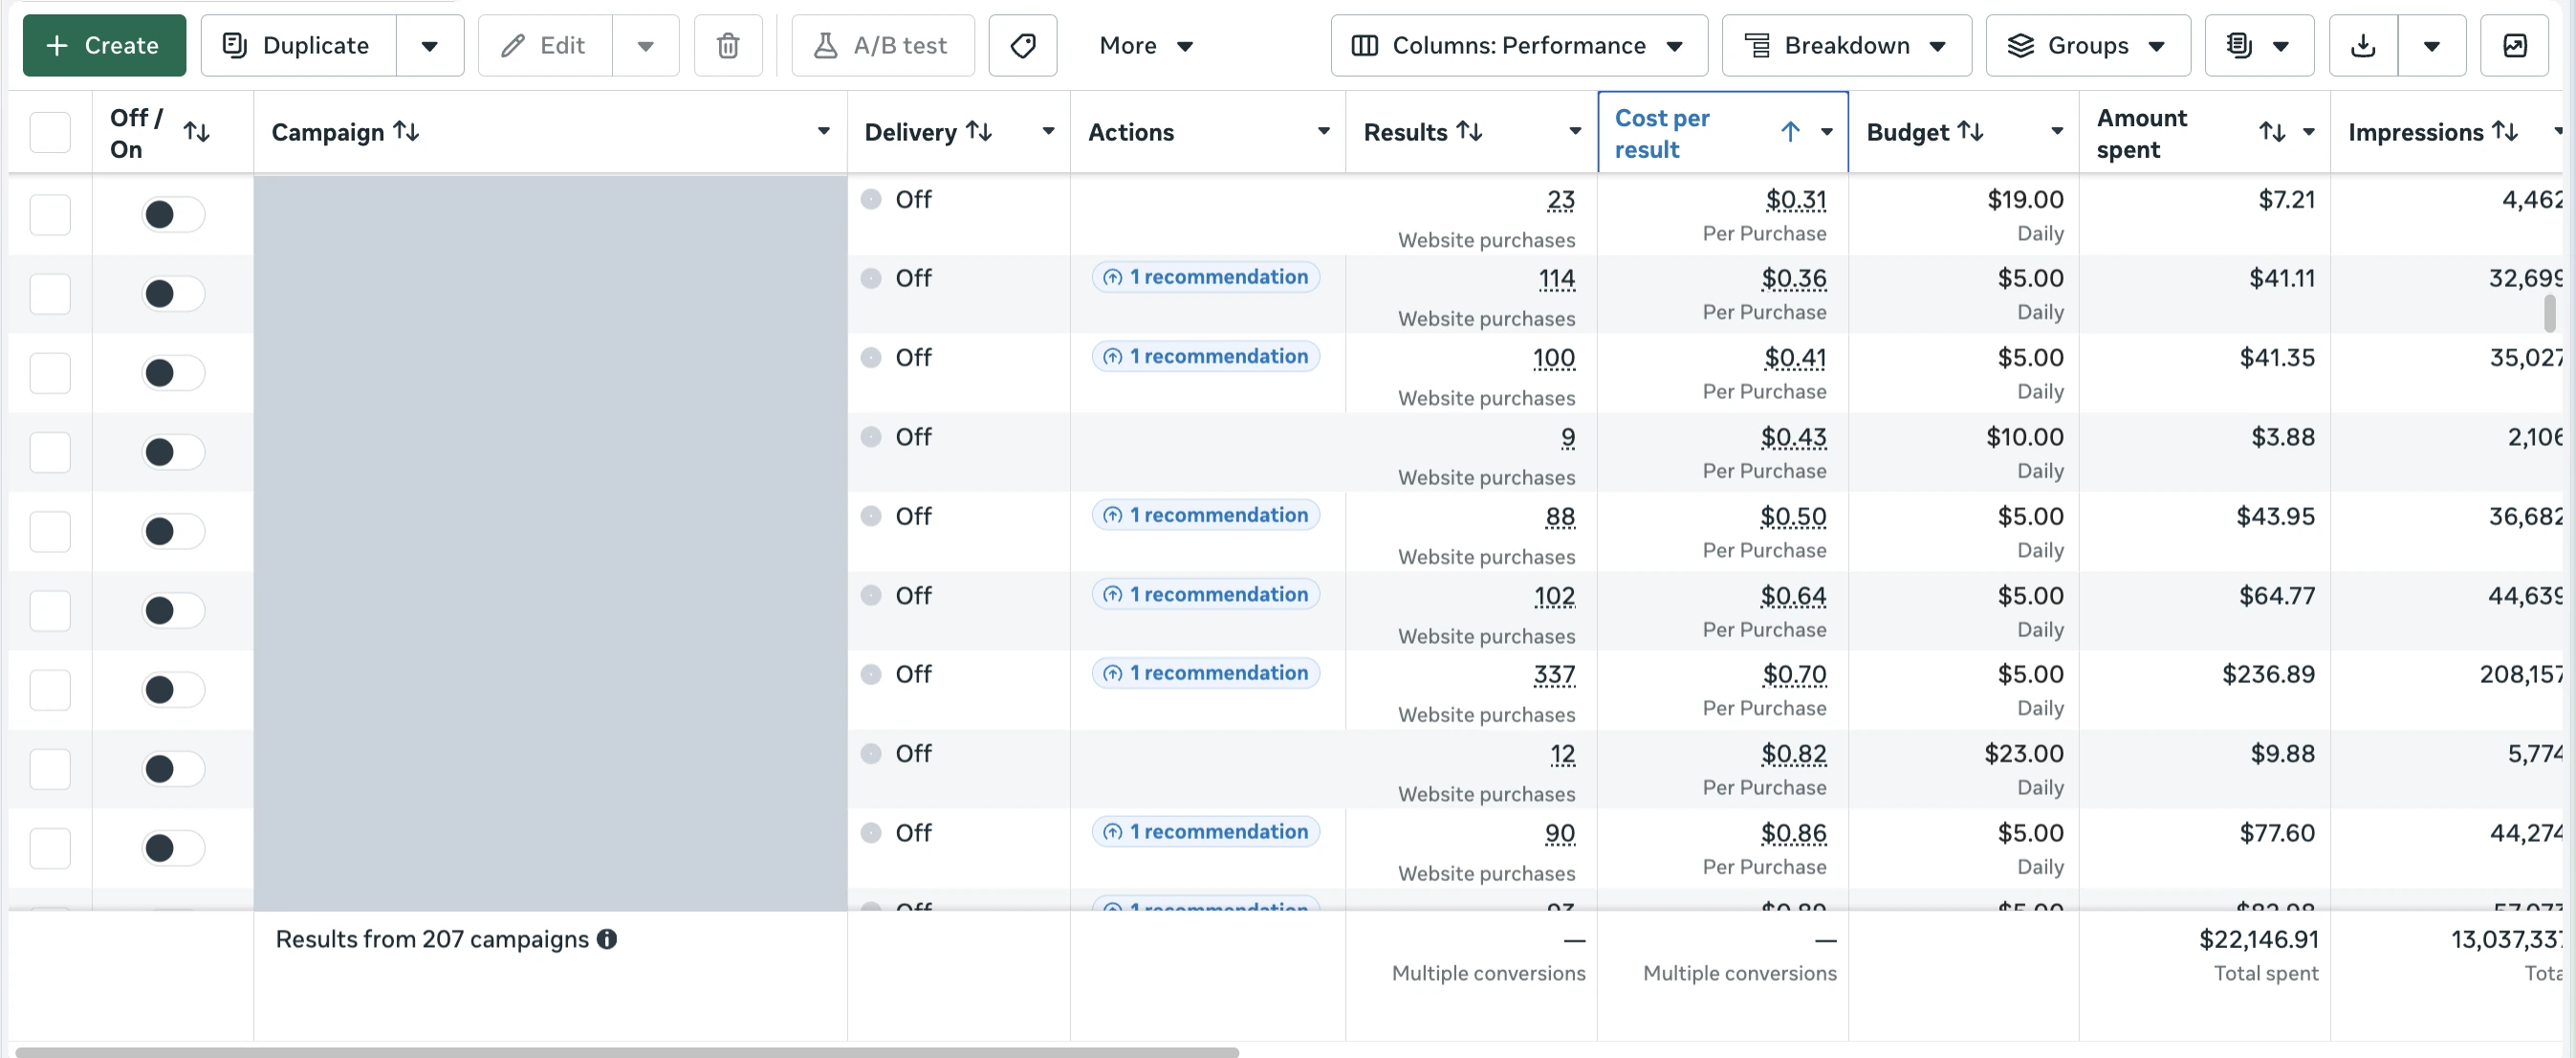The width and height of the screenshot is (2576, 1058).
Task: Select the checkbox for the $0.41 row
Action: point(50,373)
